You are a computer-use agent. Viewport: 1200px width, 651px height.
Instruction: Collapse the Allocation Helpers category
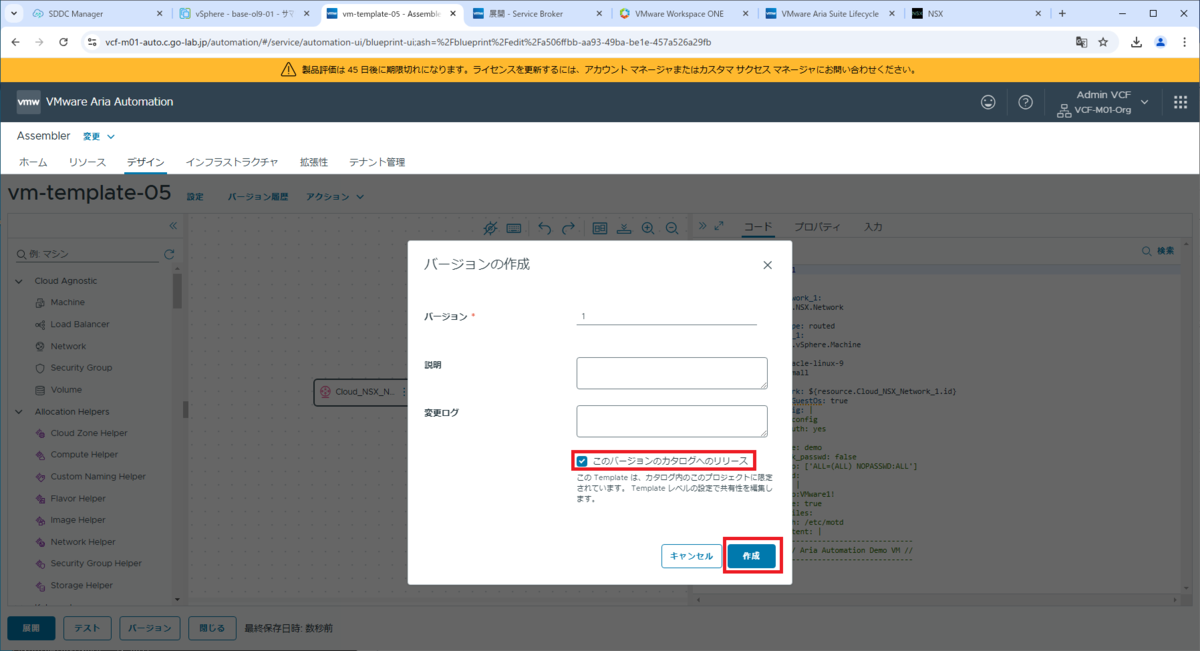18,411
